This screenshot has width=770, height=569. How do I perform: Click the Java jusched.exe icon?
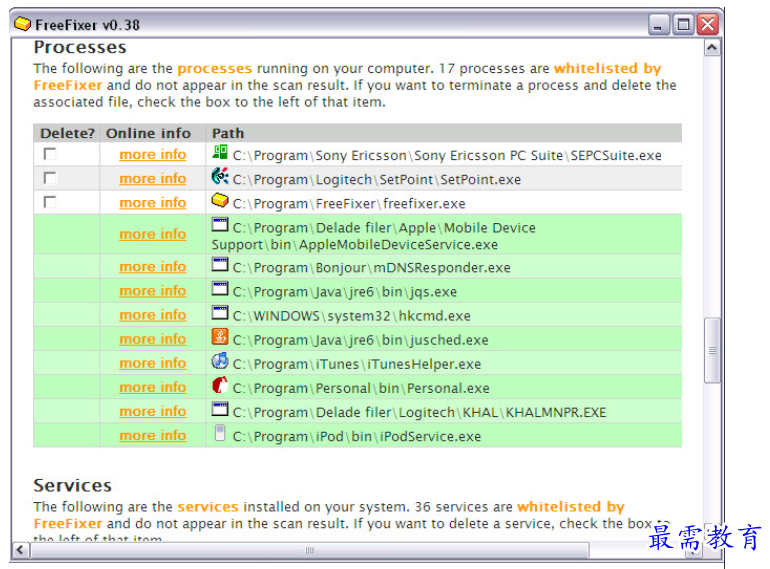220,337
